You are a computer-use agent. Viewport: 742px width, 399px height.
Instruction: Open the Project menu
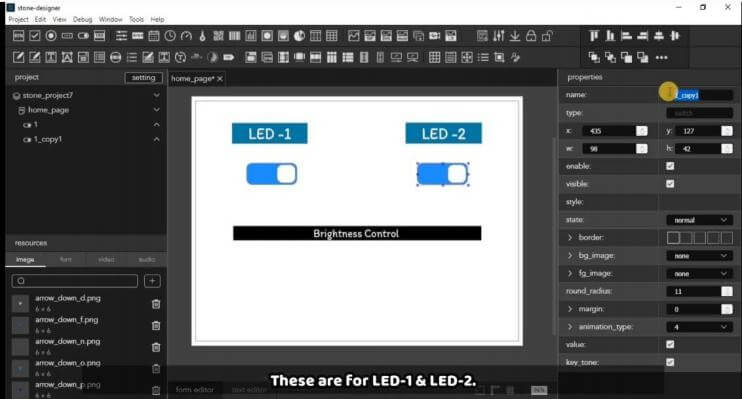pos(18,19)
